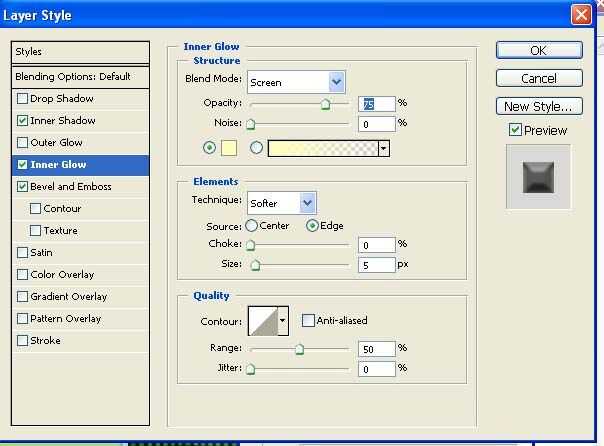Click the Choke percent input field
Screen dimensions: 604x446
[376, 245]
